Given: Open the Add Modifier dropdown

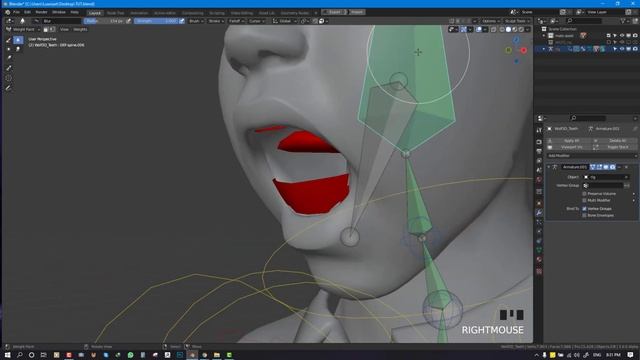Looking at the screenshot, I should pyautogui.click(x=592, y=156).
